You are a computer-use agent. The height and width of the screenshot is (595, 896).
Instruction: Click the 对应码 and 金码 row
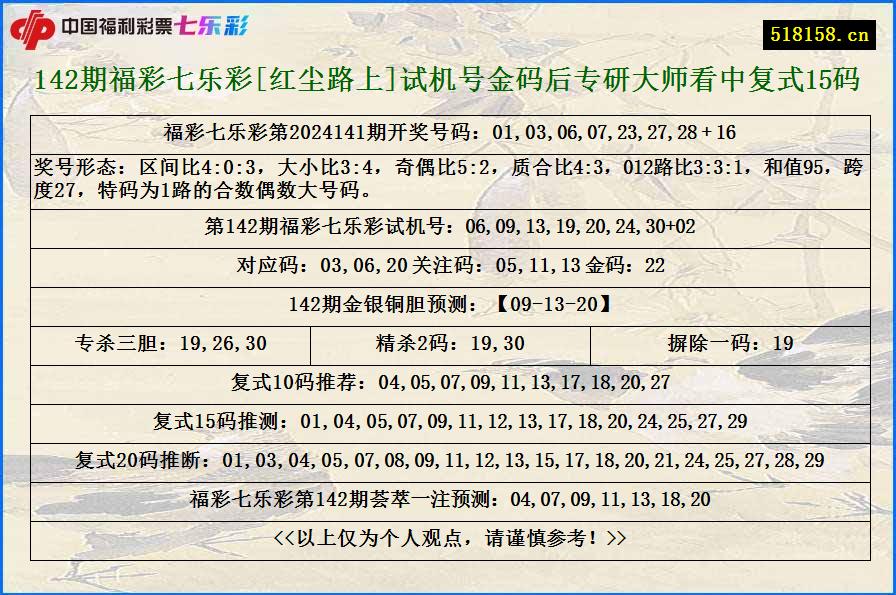[448, 267]
